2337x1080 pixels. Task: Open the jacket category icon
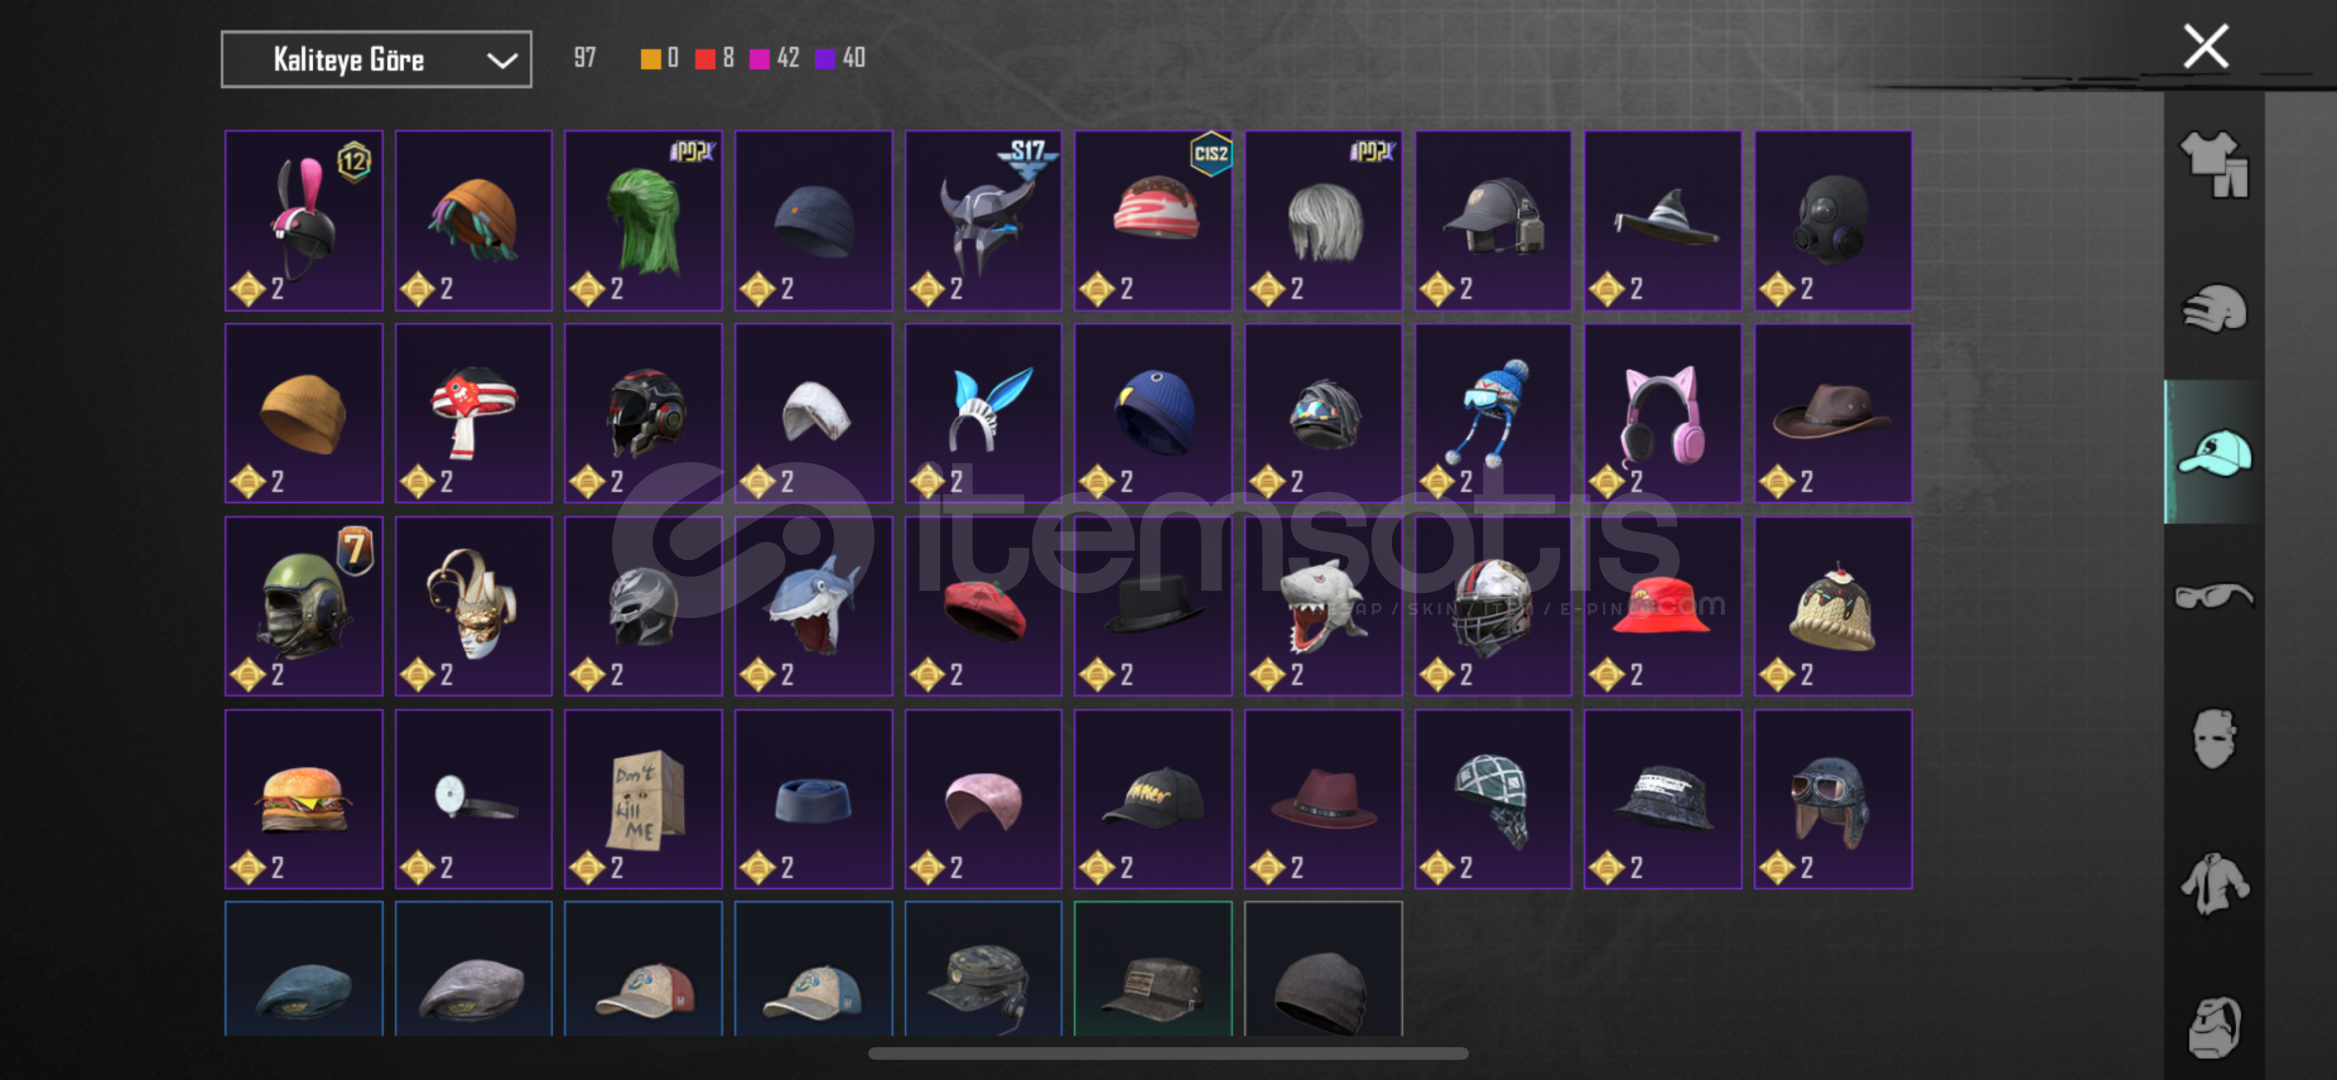[2214, 883]
